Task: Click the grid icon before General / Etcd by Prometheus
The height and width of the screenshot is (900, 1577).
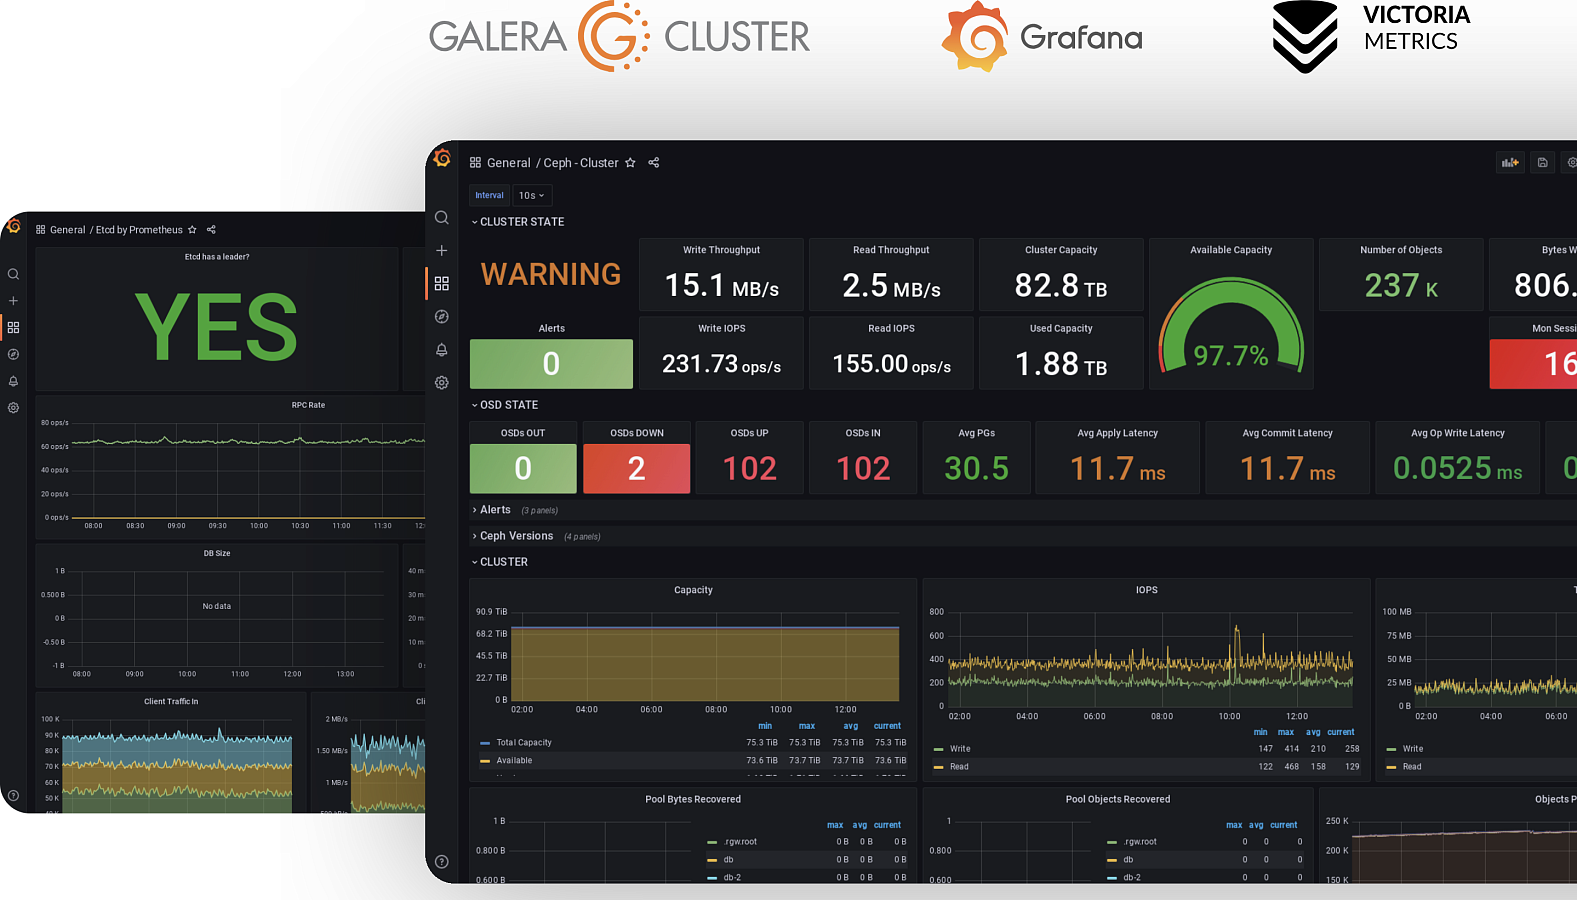Action: point(41,230)
